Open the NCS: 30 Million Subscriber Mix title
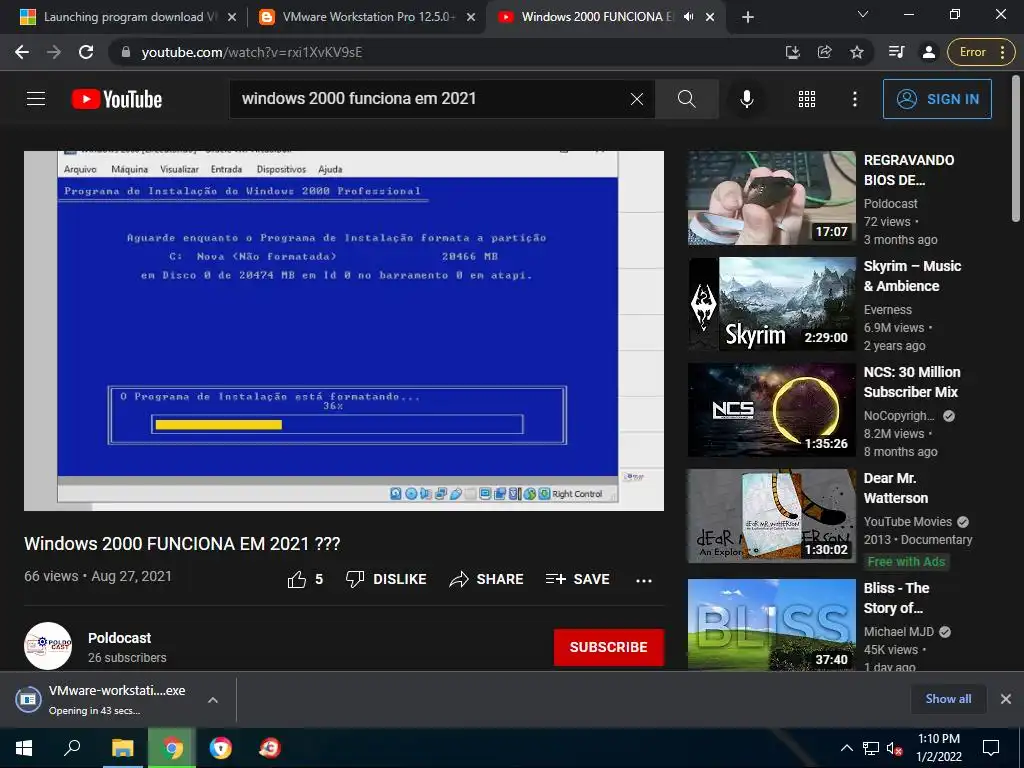Screen dimensions: 1024x768 [x=912, y=382]
